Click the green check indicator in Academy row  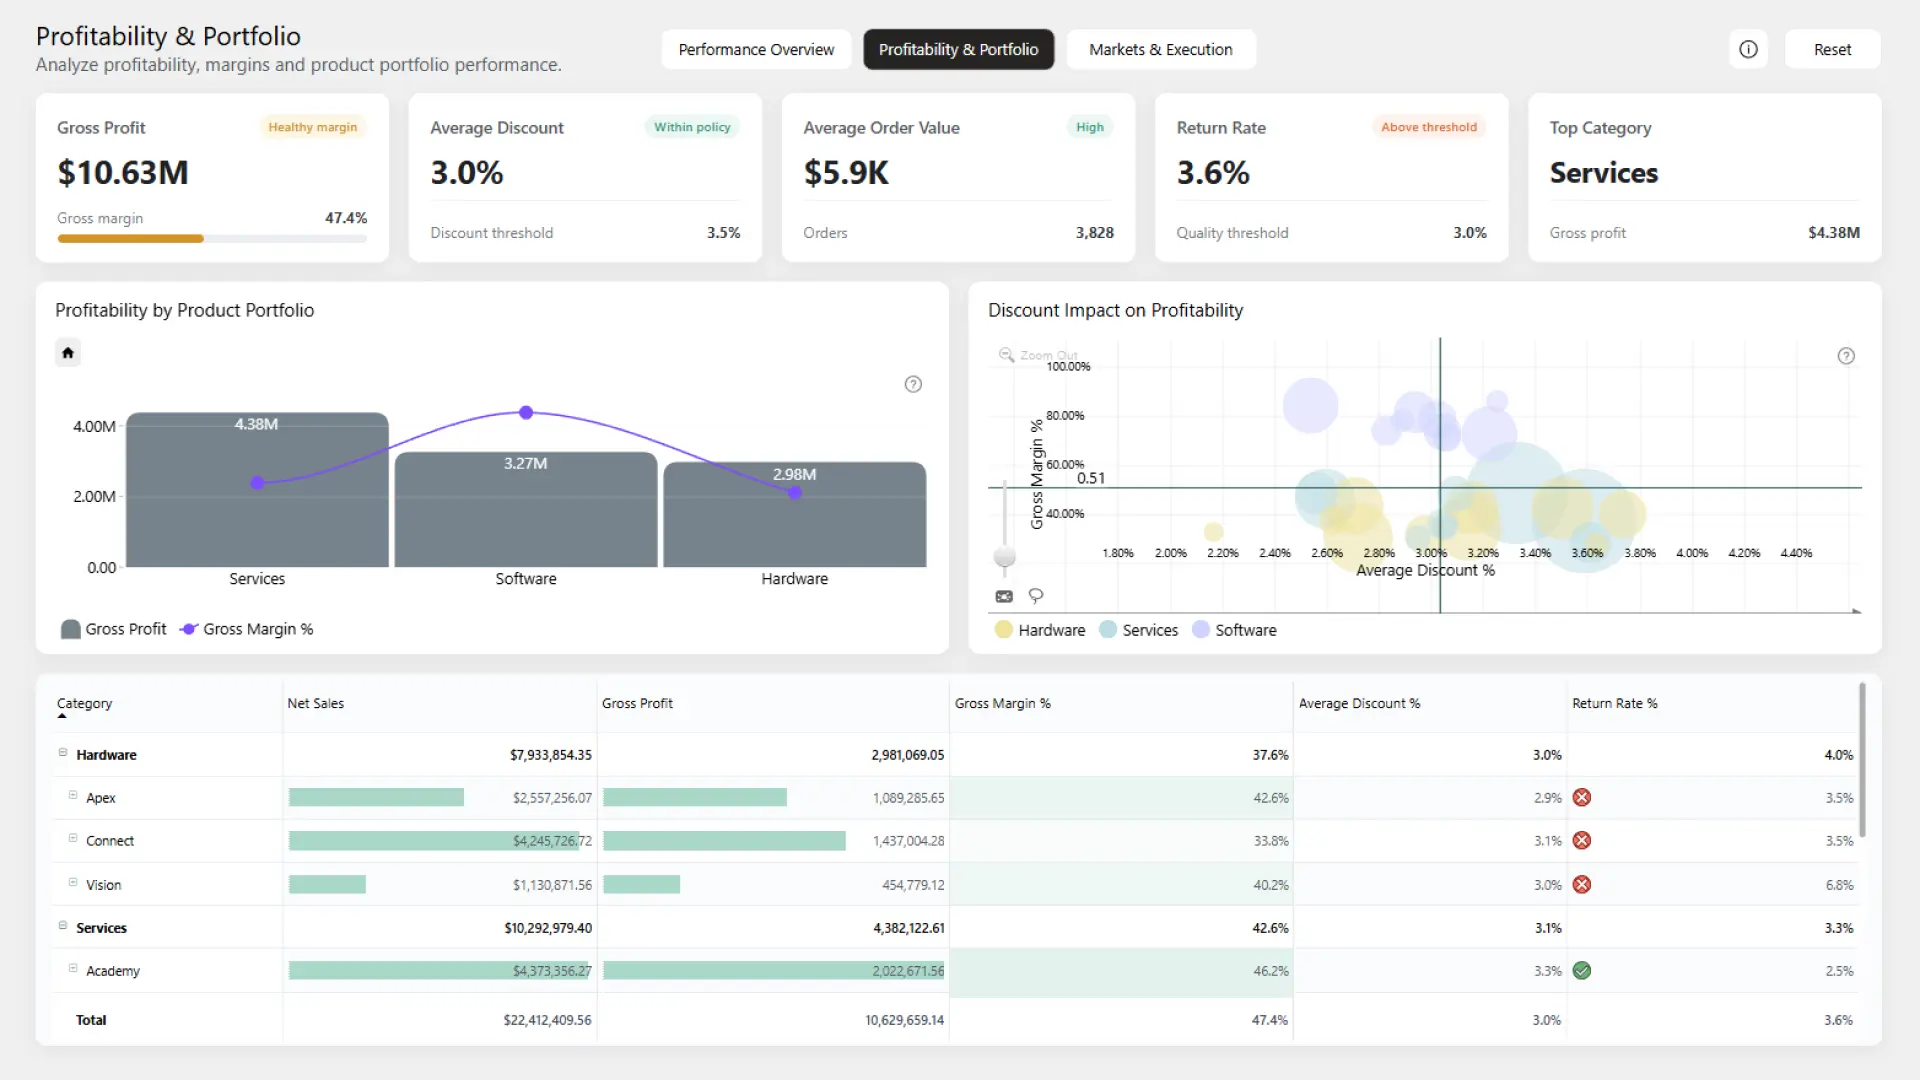tap(1582, 970)
